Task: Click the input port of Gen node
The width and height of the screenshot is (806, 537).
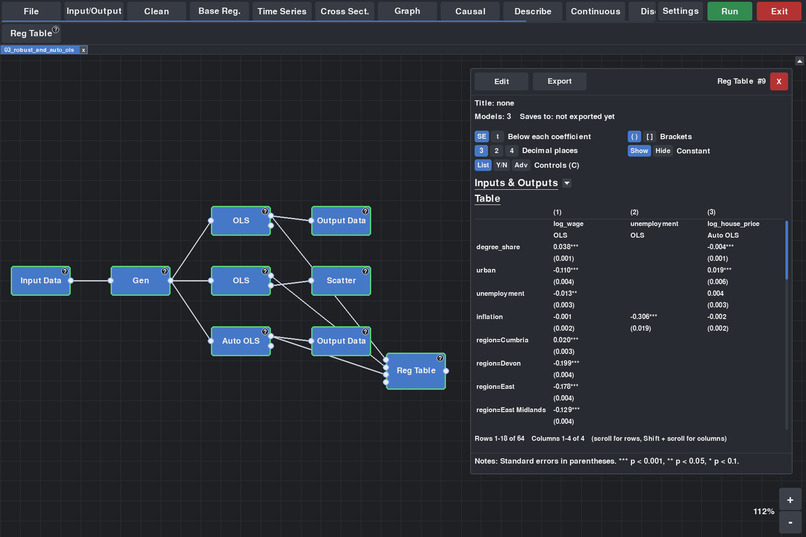Action: 111,281
